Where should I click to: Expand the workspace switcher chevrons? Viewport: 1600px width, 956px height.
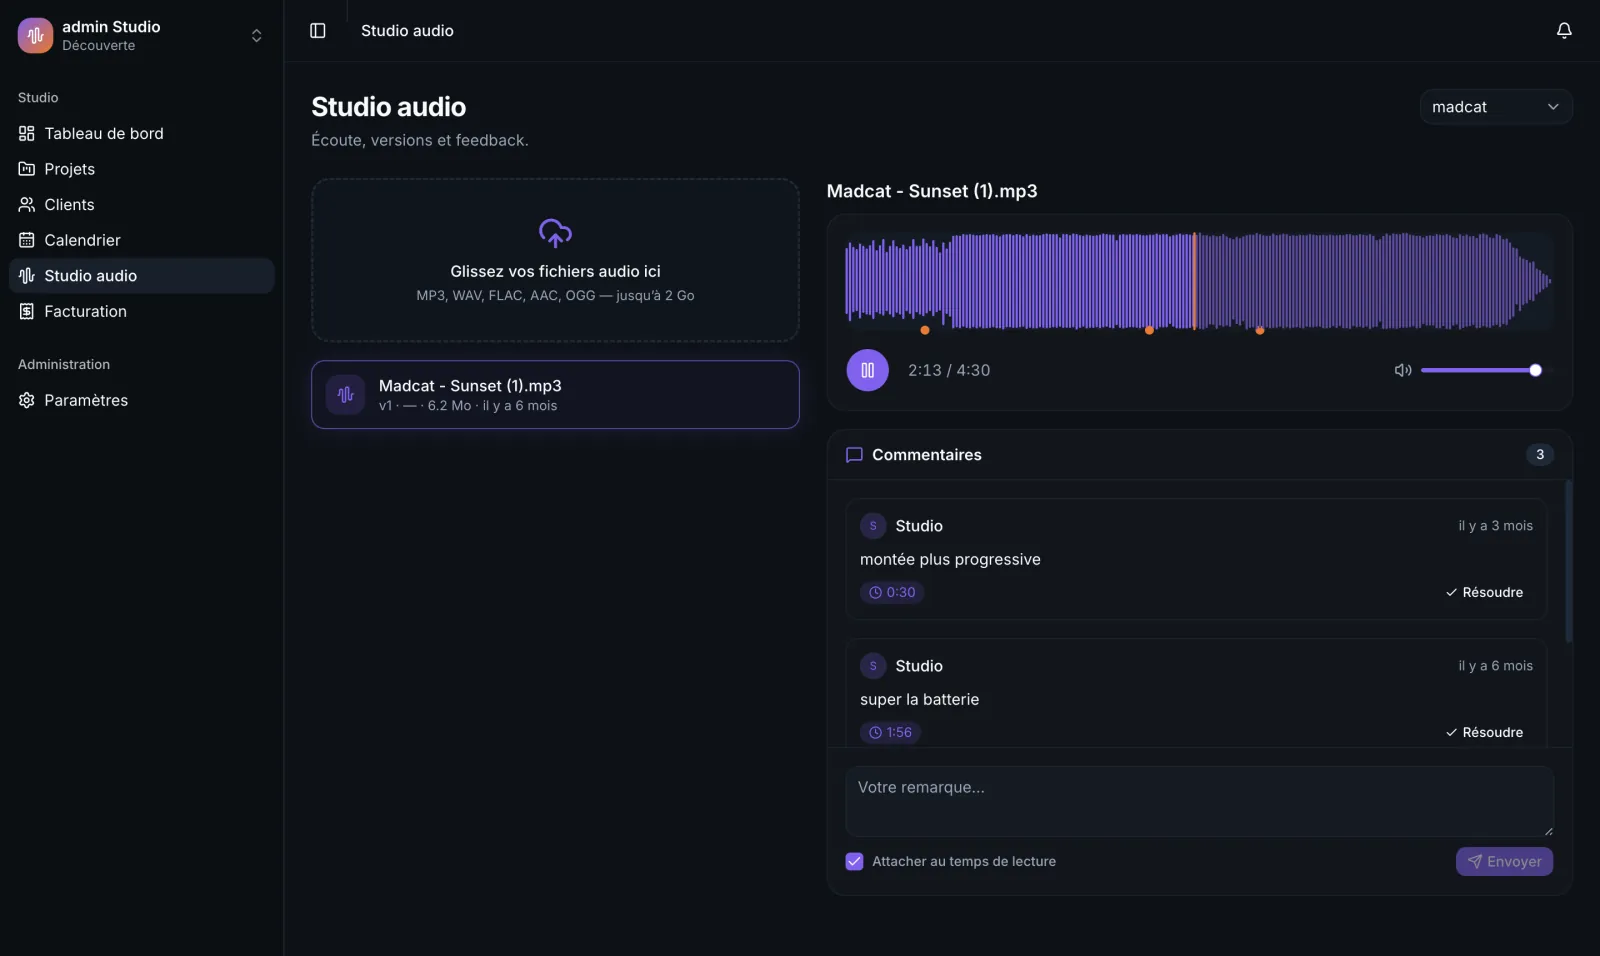(256, 35)
